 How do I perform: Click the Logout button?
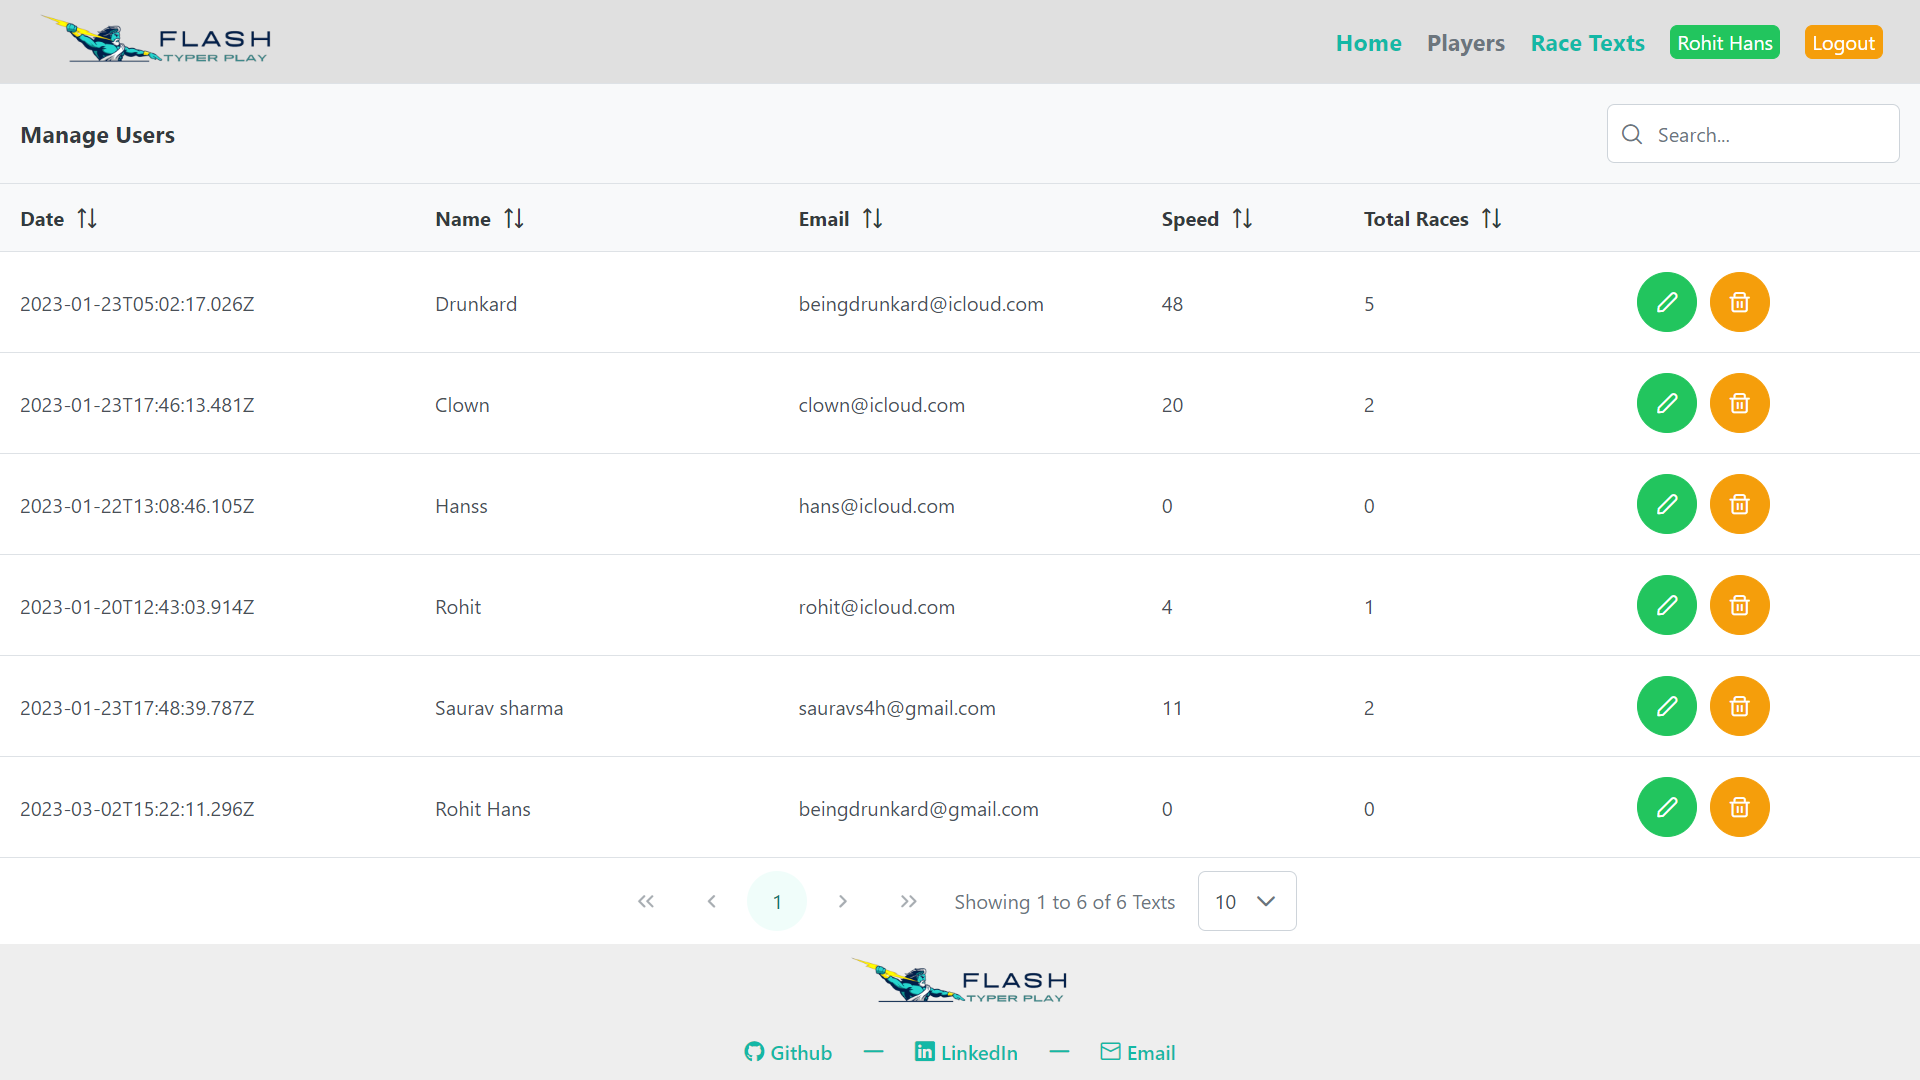pos(1843,43)
